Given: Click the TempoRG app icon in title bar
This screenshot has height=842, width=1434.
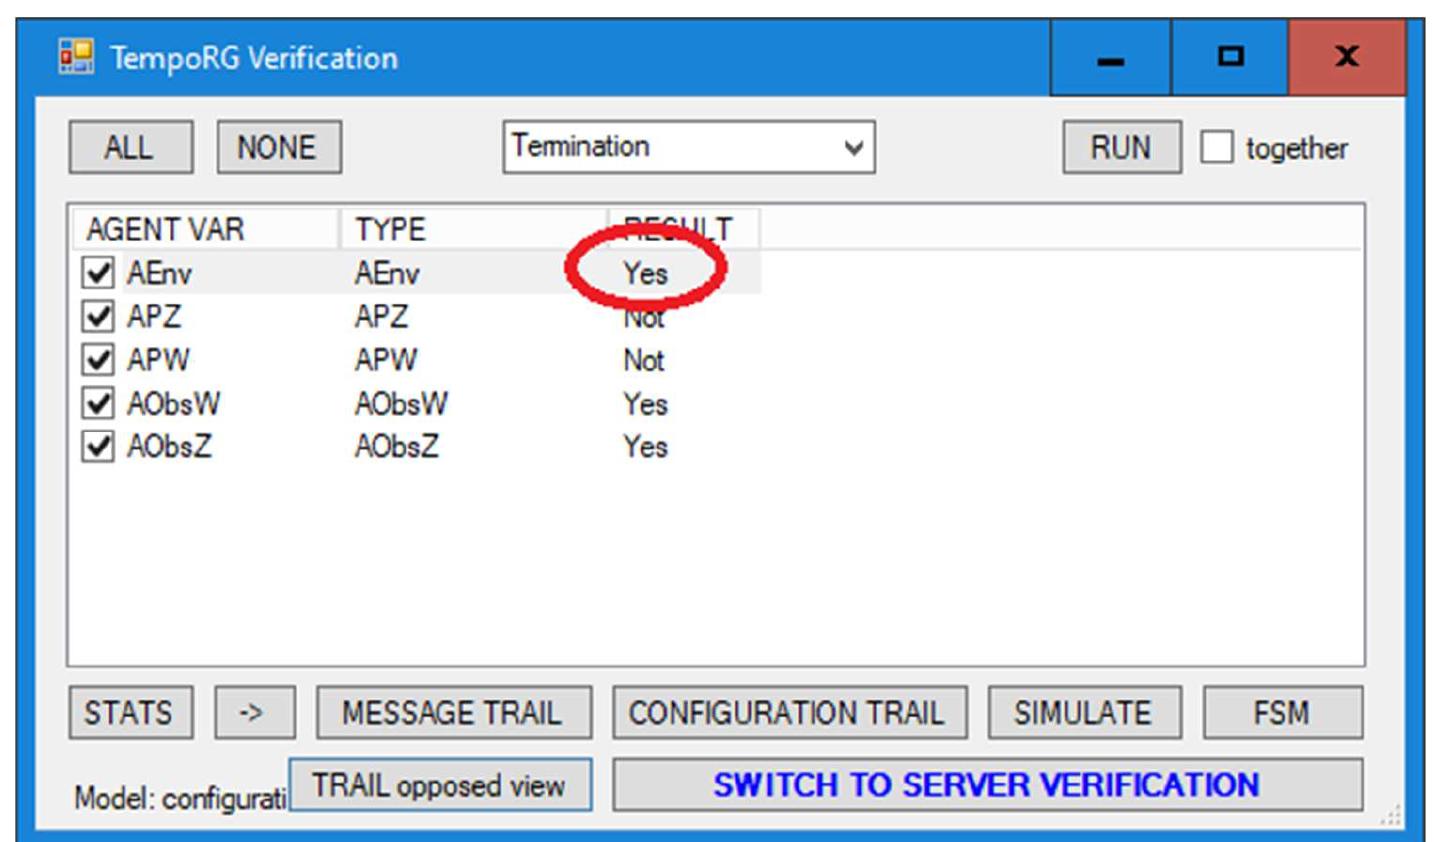Looking at the screenshot, I should pos(76,57).
